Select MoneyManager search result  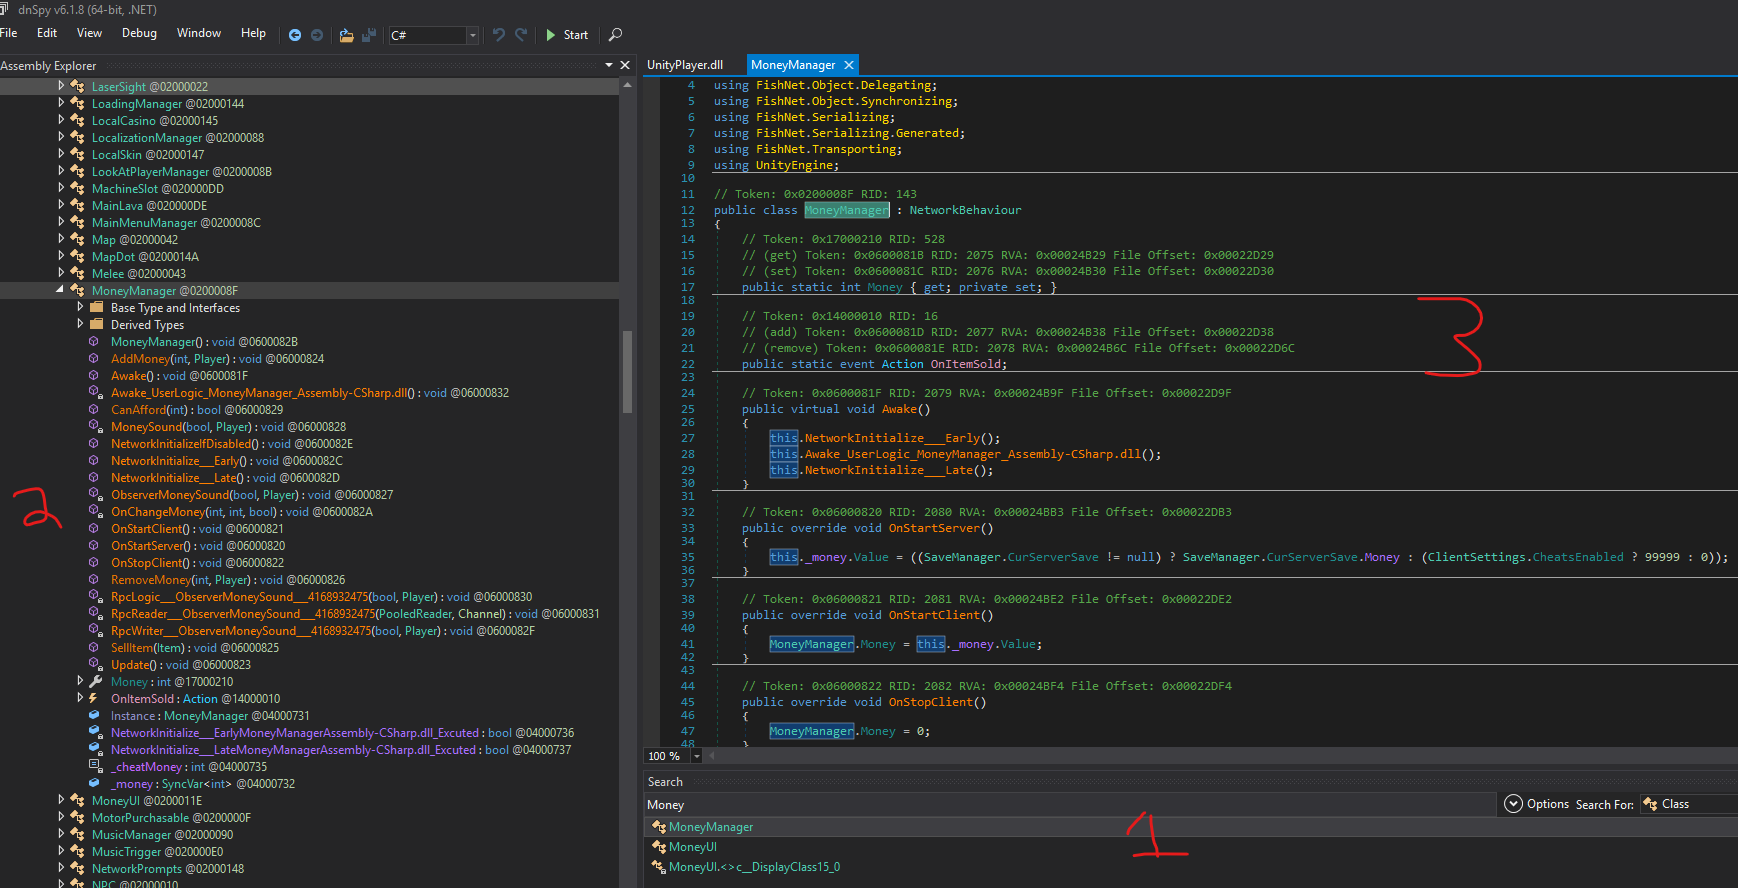tap(711, 827)
